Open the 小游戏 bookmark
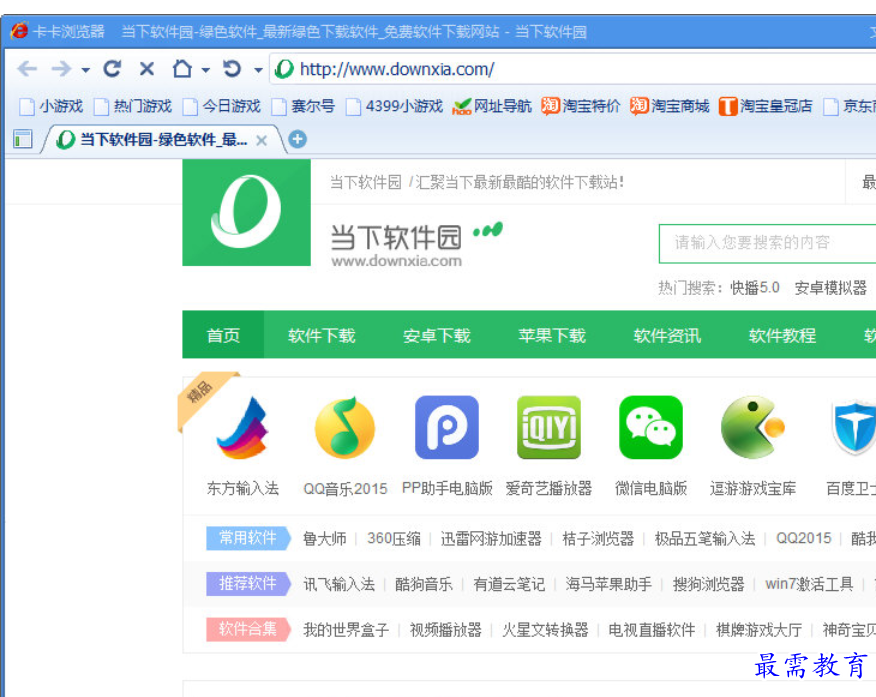Image resolution: width=876 pixels, height=697 pixels. point(51,106)
